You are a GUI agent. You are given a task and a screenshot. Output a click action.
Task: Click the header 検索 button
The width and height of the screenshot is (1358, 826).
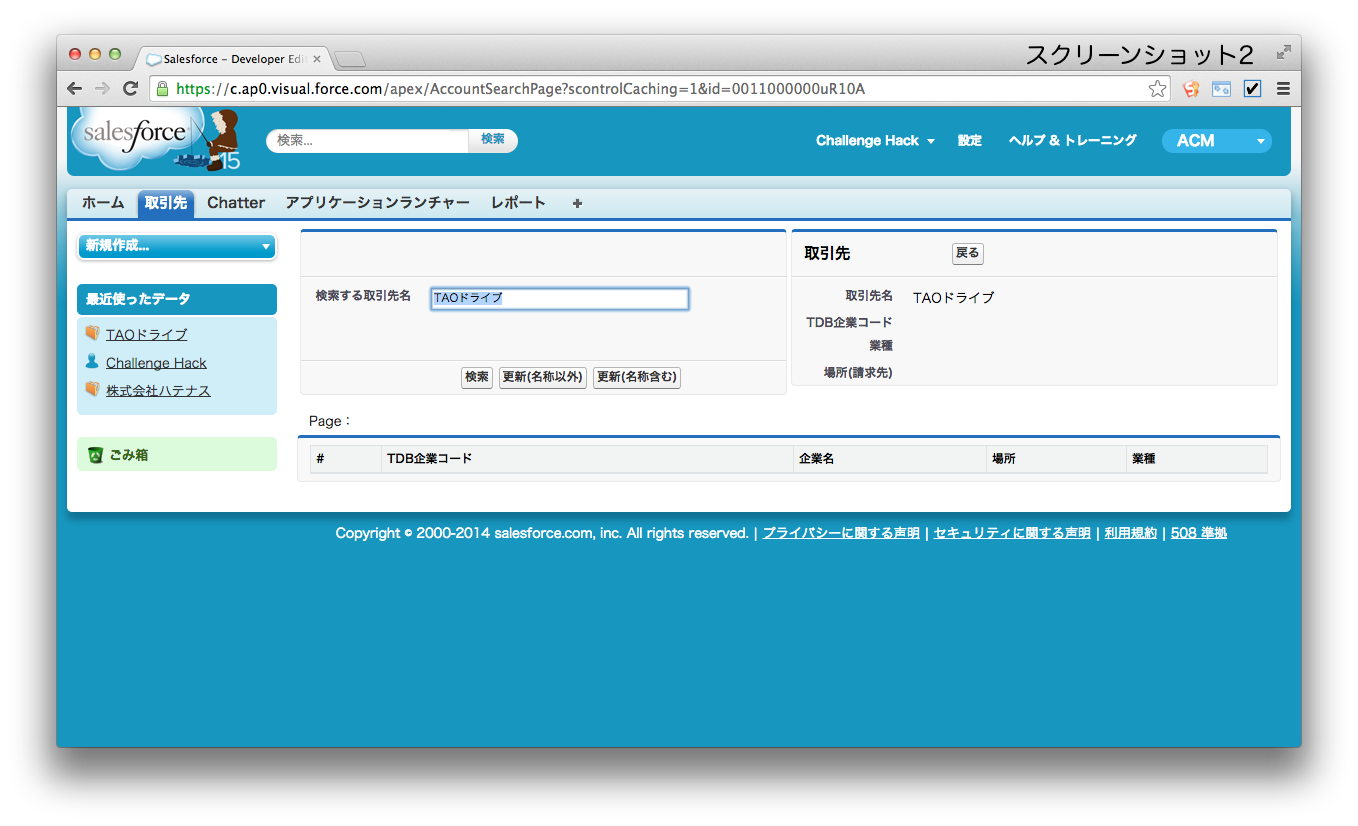click(x=493, y=140)
